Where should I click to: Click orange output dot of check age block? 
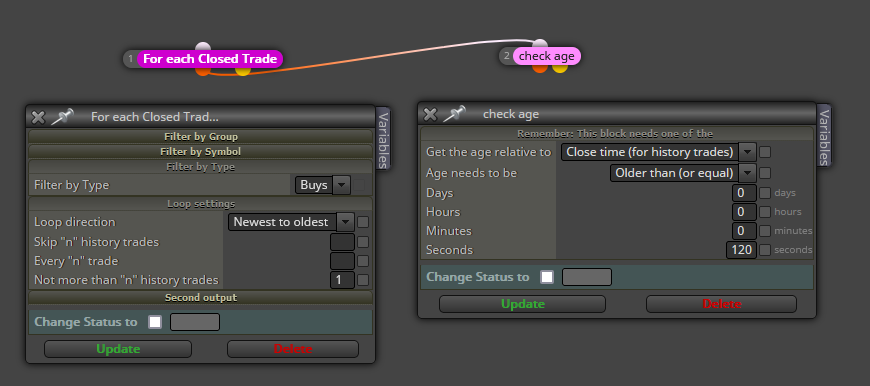pos(540,68)
